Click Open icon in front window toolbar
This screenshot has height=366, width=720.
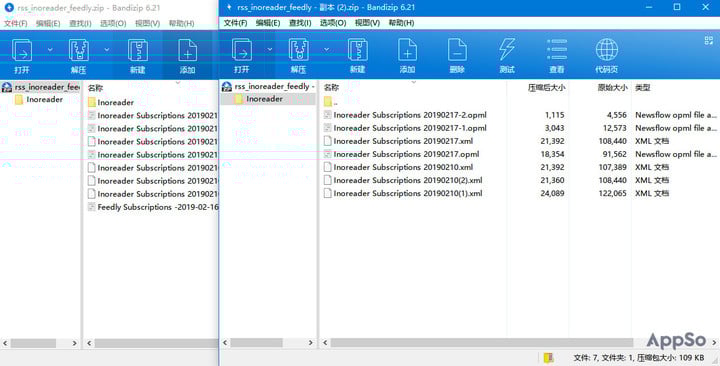coord(242,50)
